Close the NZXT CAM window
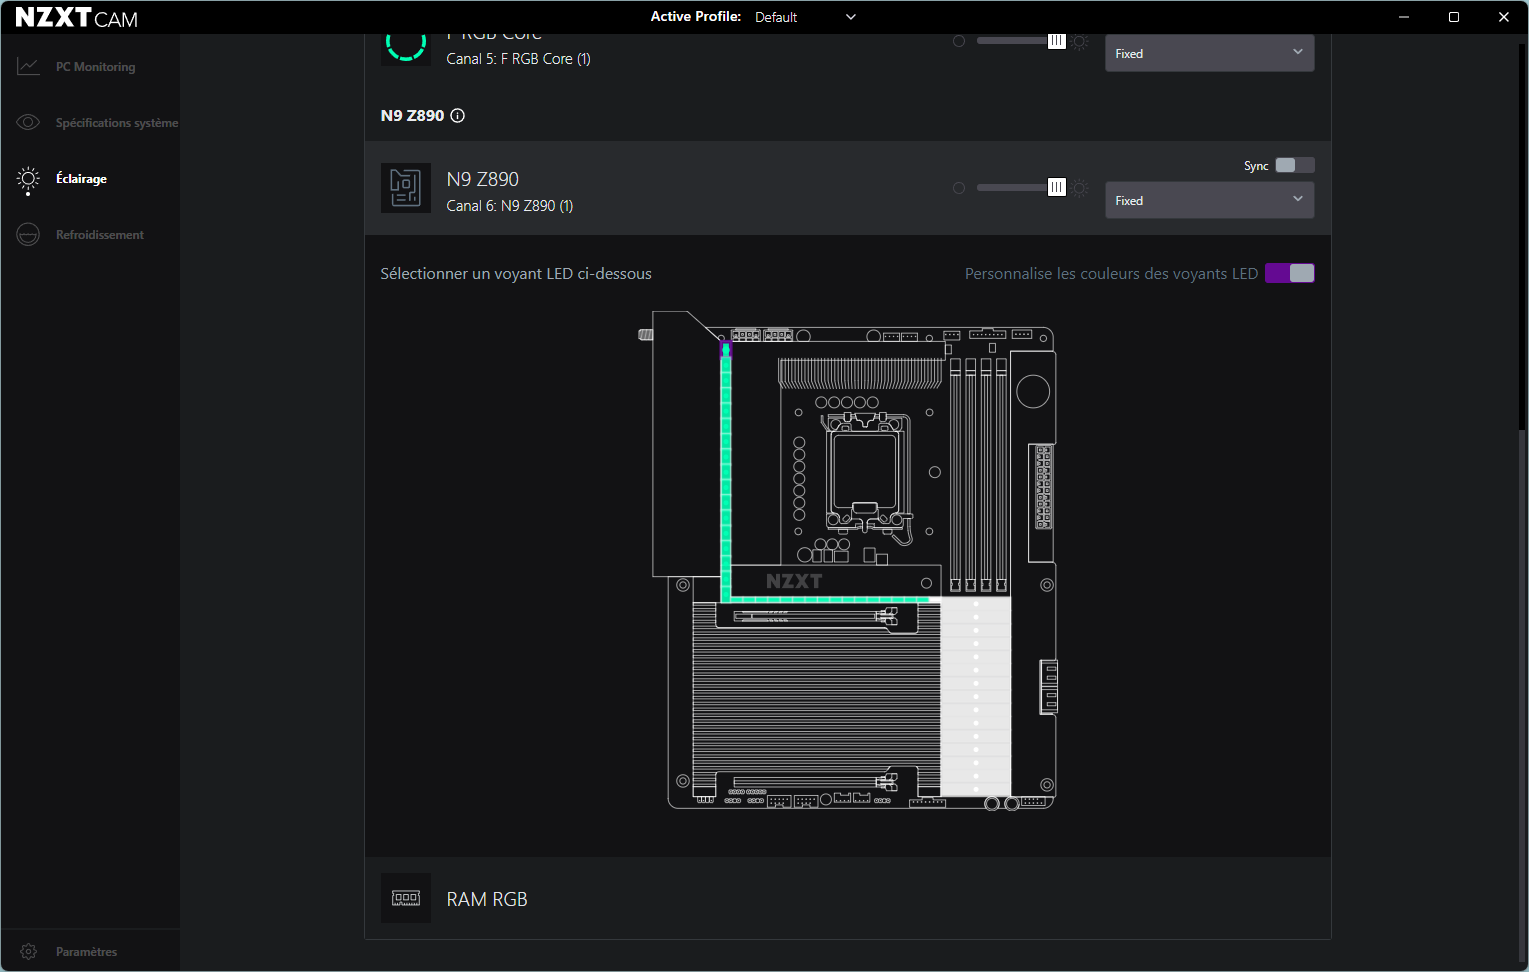Viewport: 1529px width, 972px height. coord(1503,17)
